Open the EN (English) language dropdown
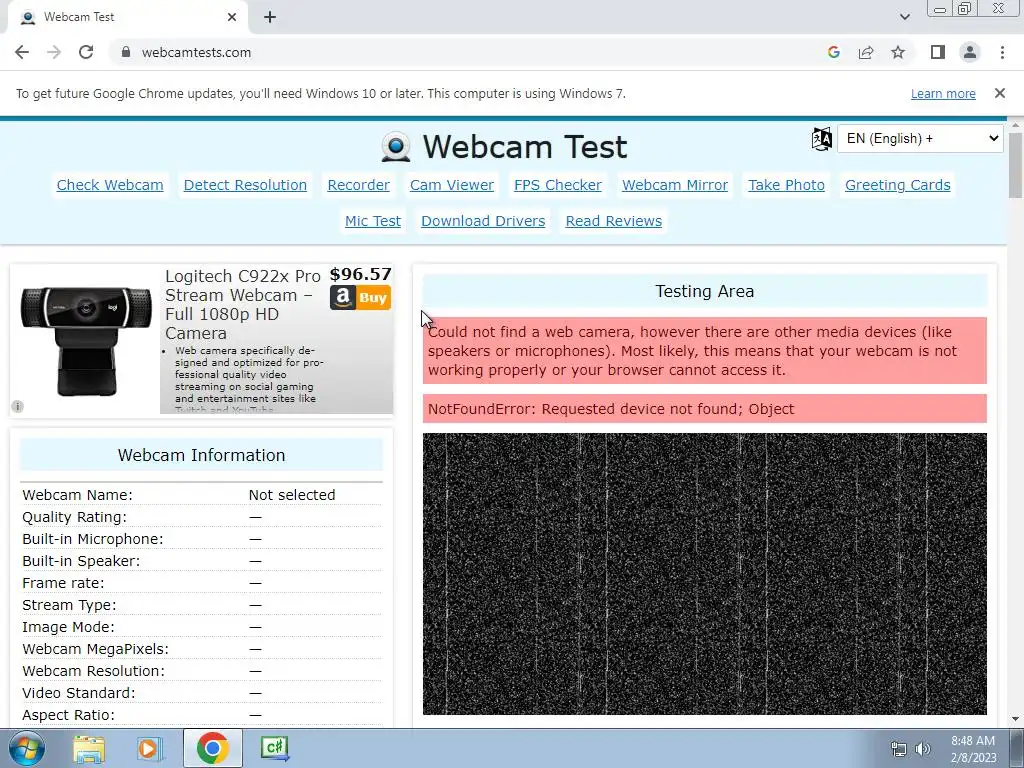The image size is (1024, 768). point(920,138)
